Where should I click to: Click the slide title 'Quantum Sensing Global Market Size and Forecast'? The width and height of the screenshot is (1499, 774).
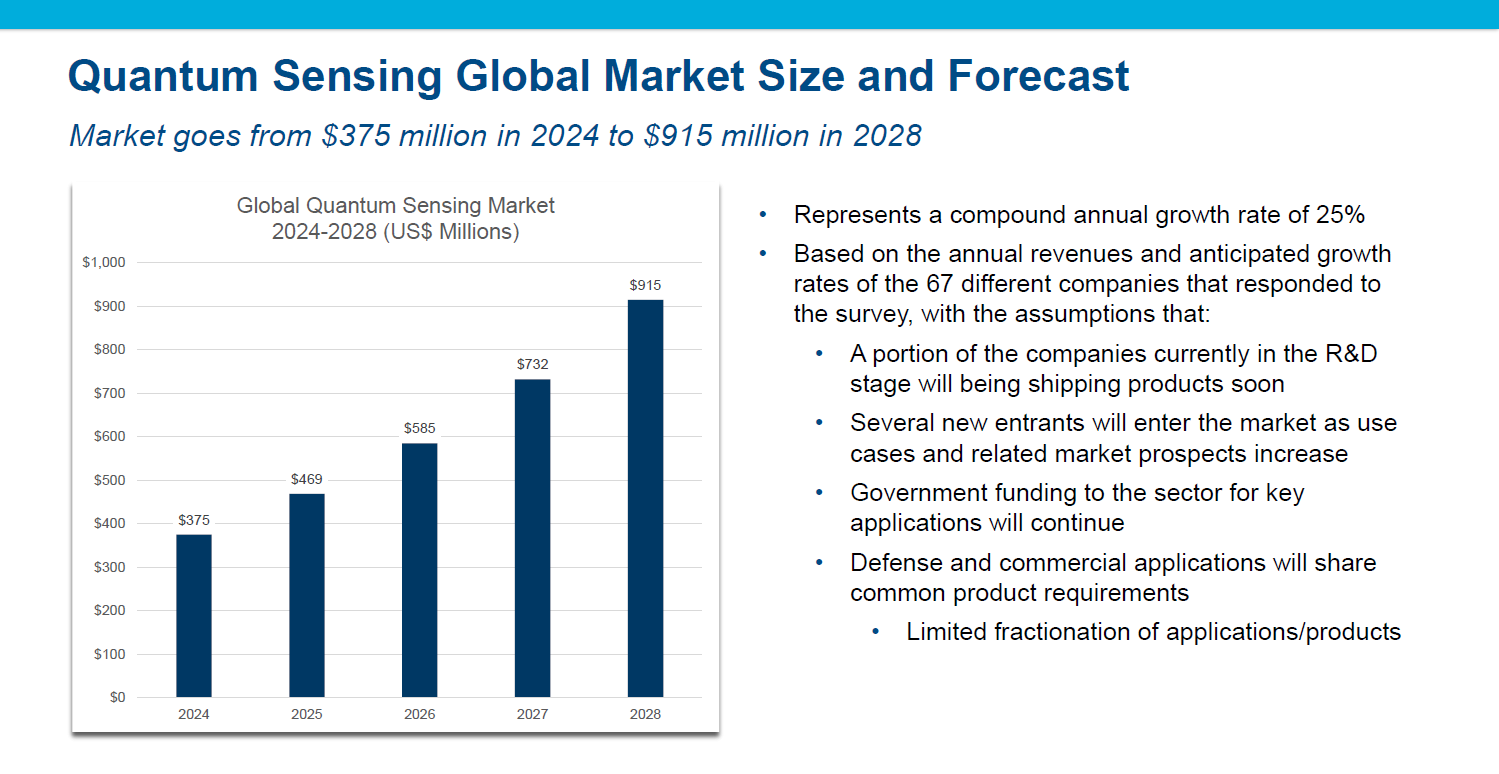[x=598, y=77]
